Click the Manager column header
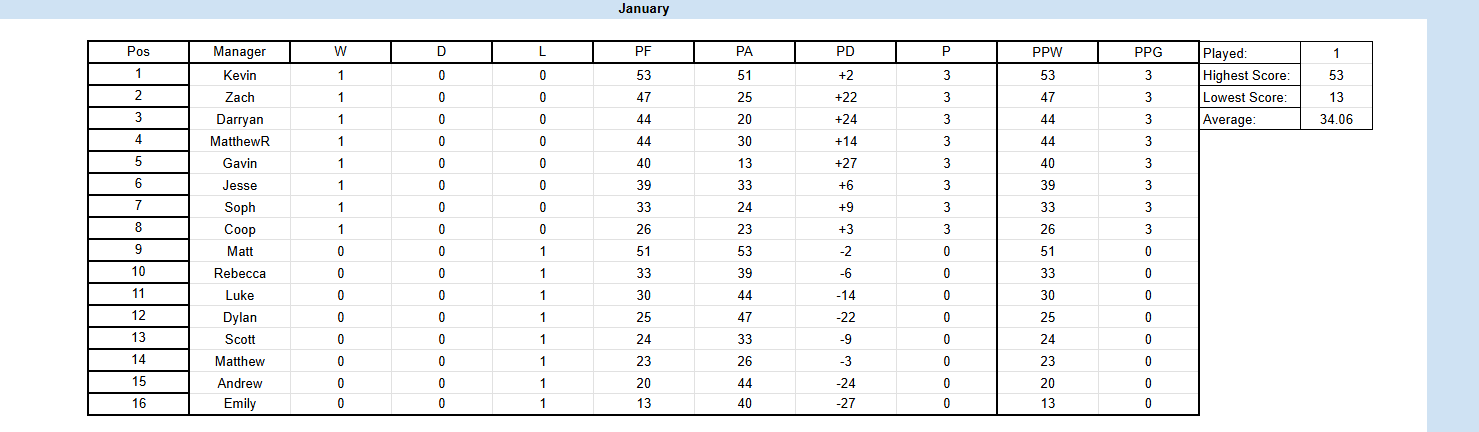1479x432 pixels. pyautogui.click(x=240, y=52)
